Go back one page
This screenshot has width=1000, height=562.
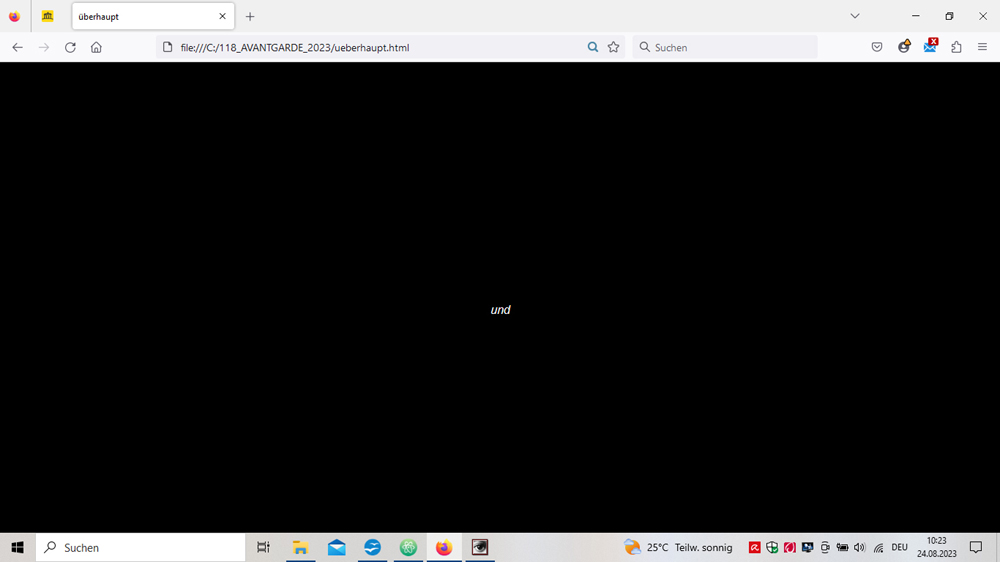click(x=17, y=47)
